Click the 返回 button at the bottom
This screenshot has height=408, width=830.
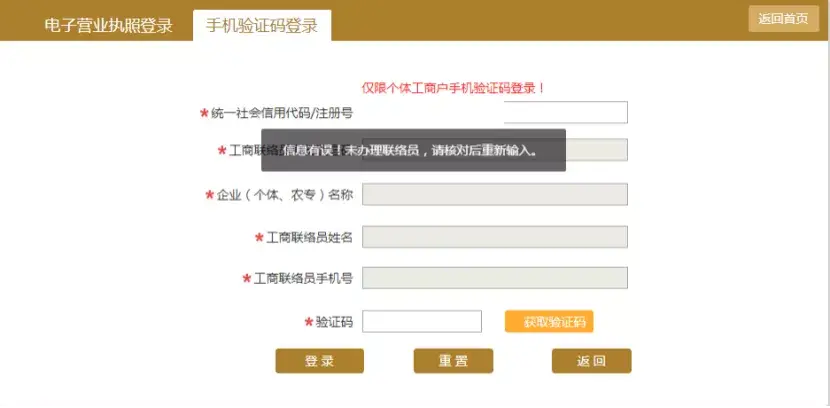591,361
